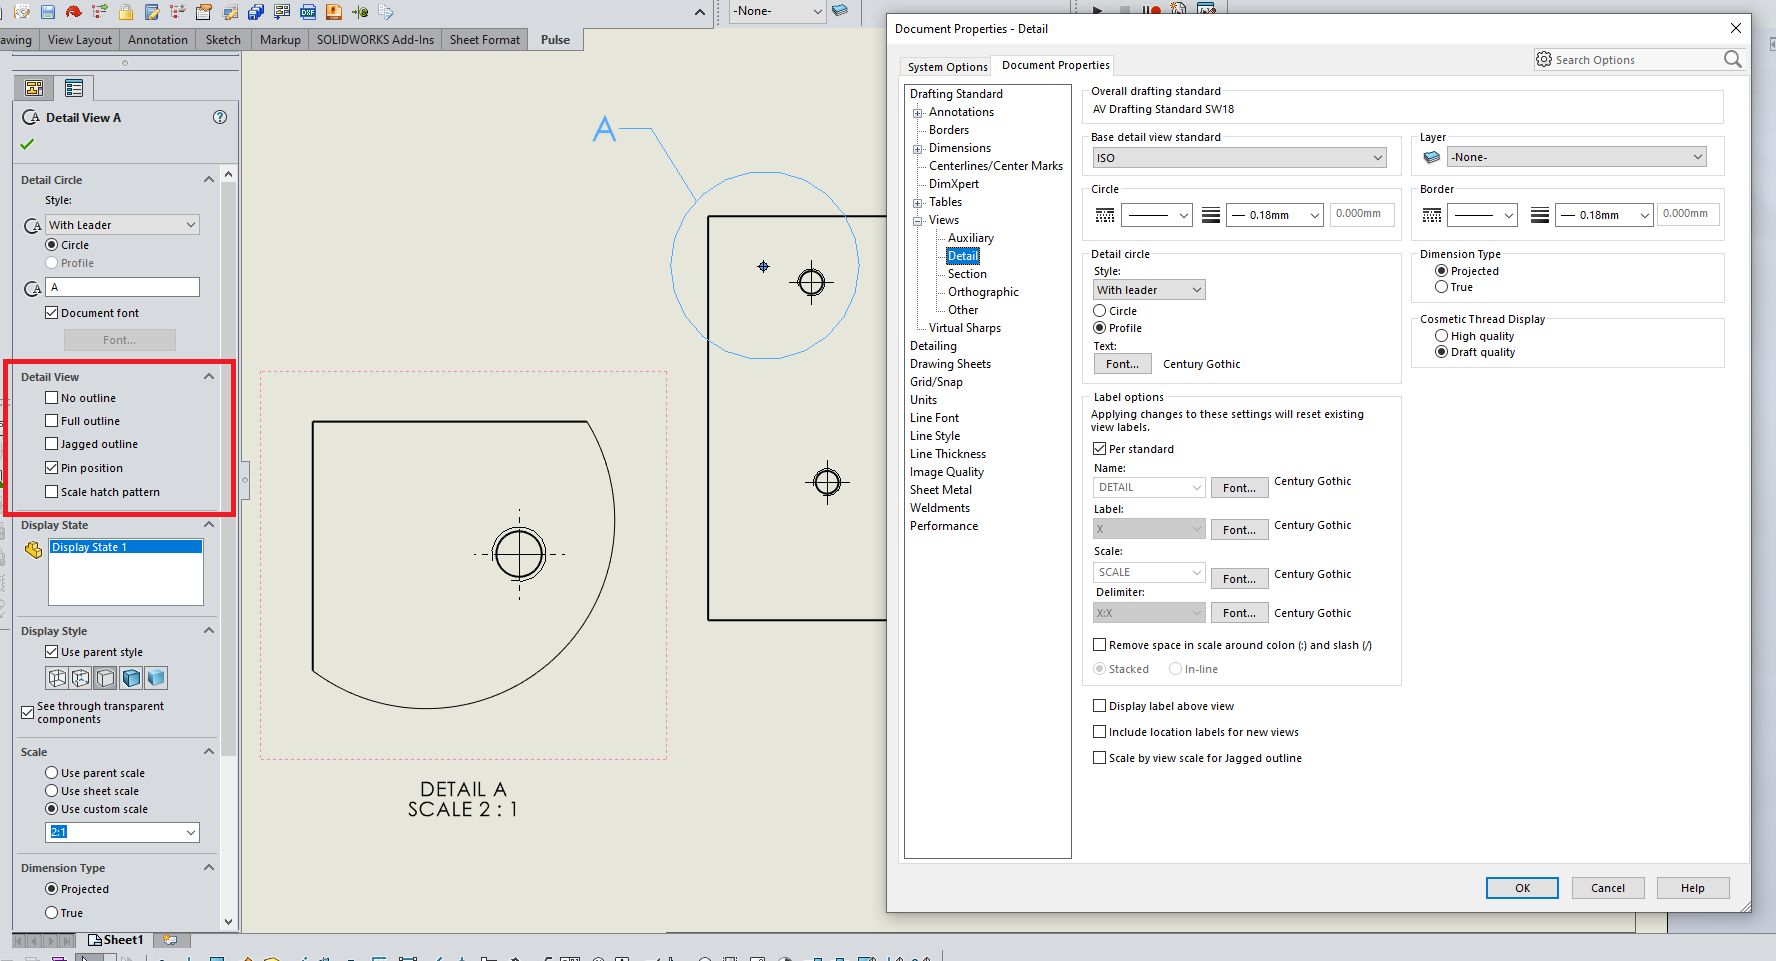Viewport: 1776px width, 961px height.
Task: Select the Use sheet scale radio button
Action: 52,791
